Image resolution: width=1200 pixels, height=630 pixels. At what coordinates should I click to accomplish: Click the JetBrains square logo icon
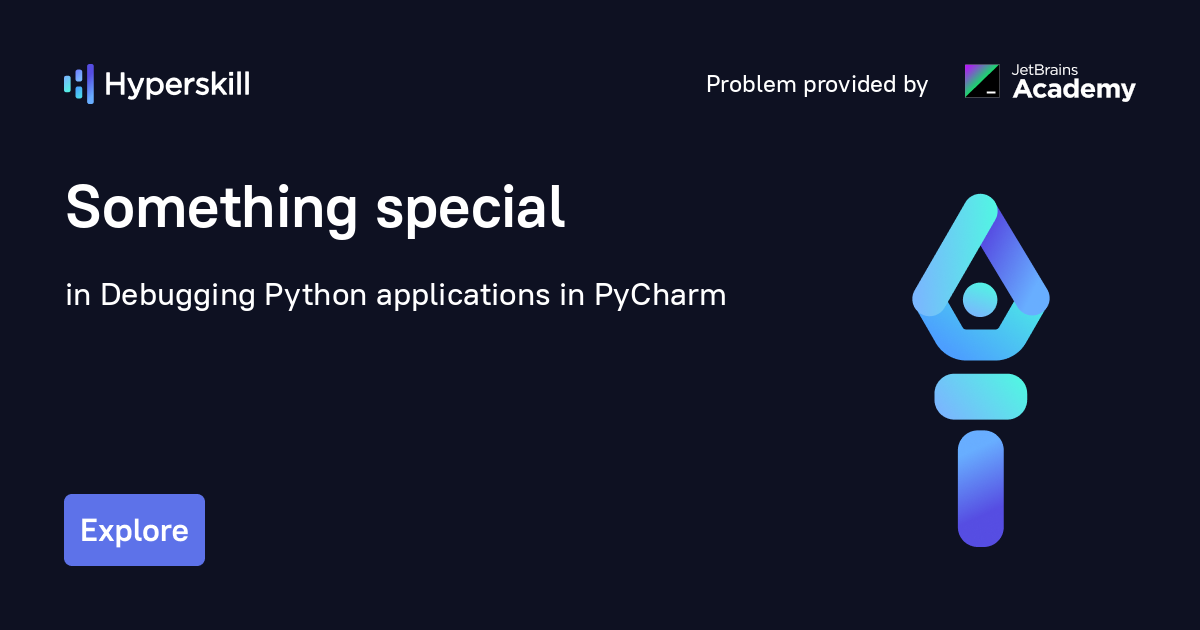[x=982, y=81]
